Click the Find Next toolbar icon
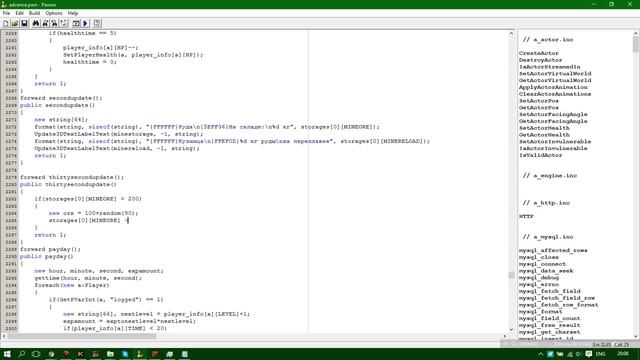This screenshot has width=640, height=360. click(x=45, y=23)
